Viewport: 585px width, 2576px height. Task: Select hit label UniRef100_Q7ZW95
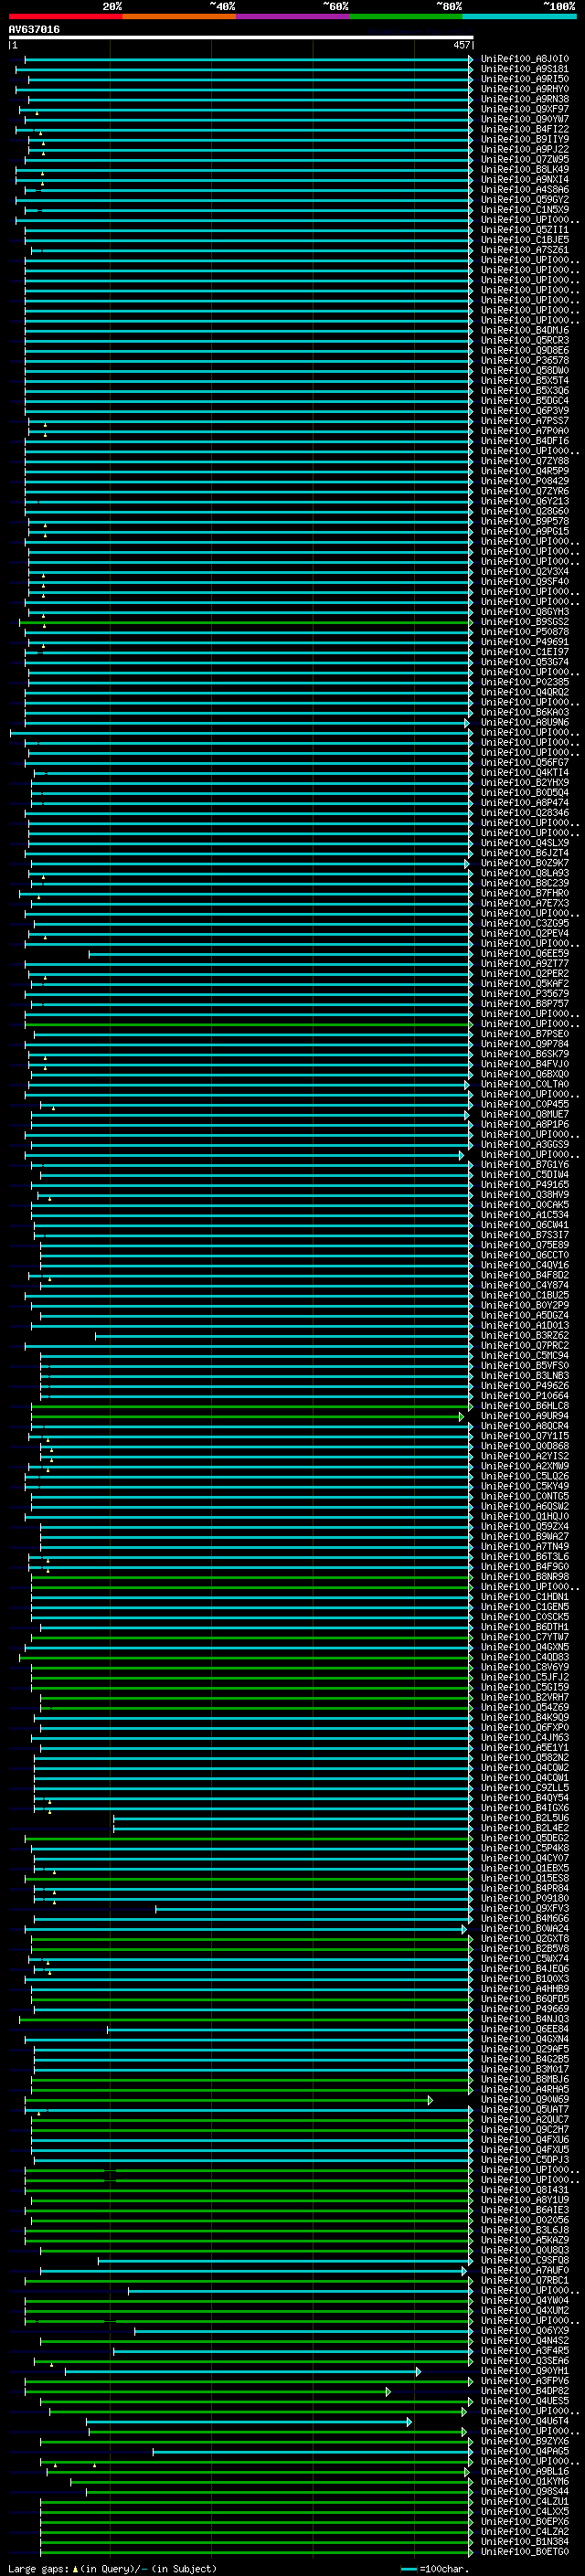(x=524, y=160)
